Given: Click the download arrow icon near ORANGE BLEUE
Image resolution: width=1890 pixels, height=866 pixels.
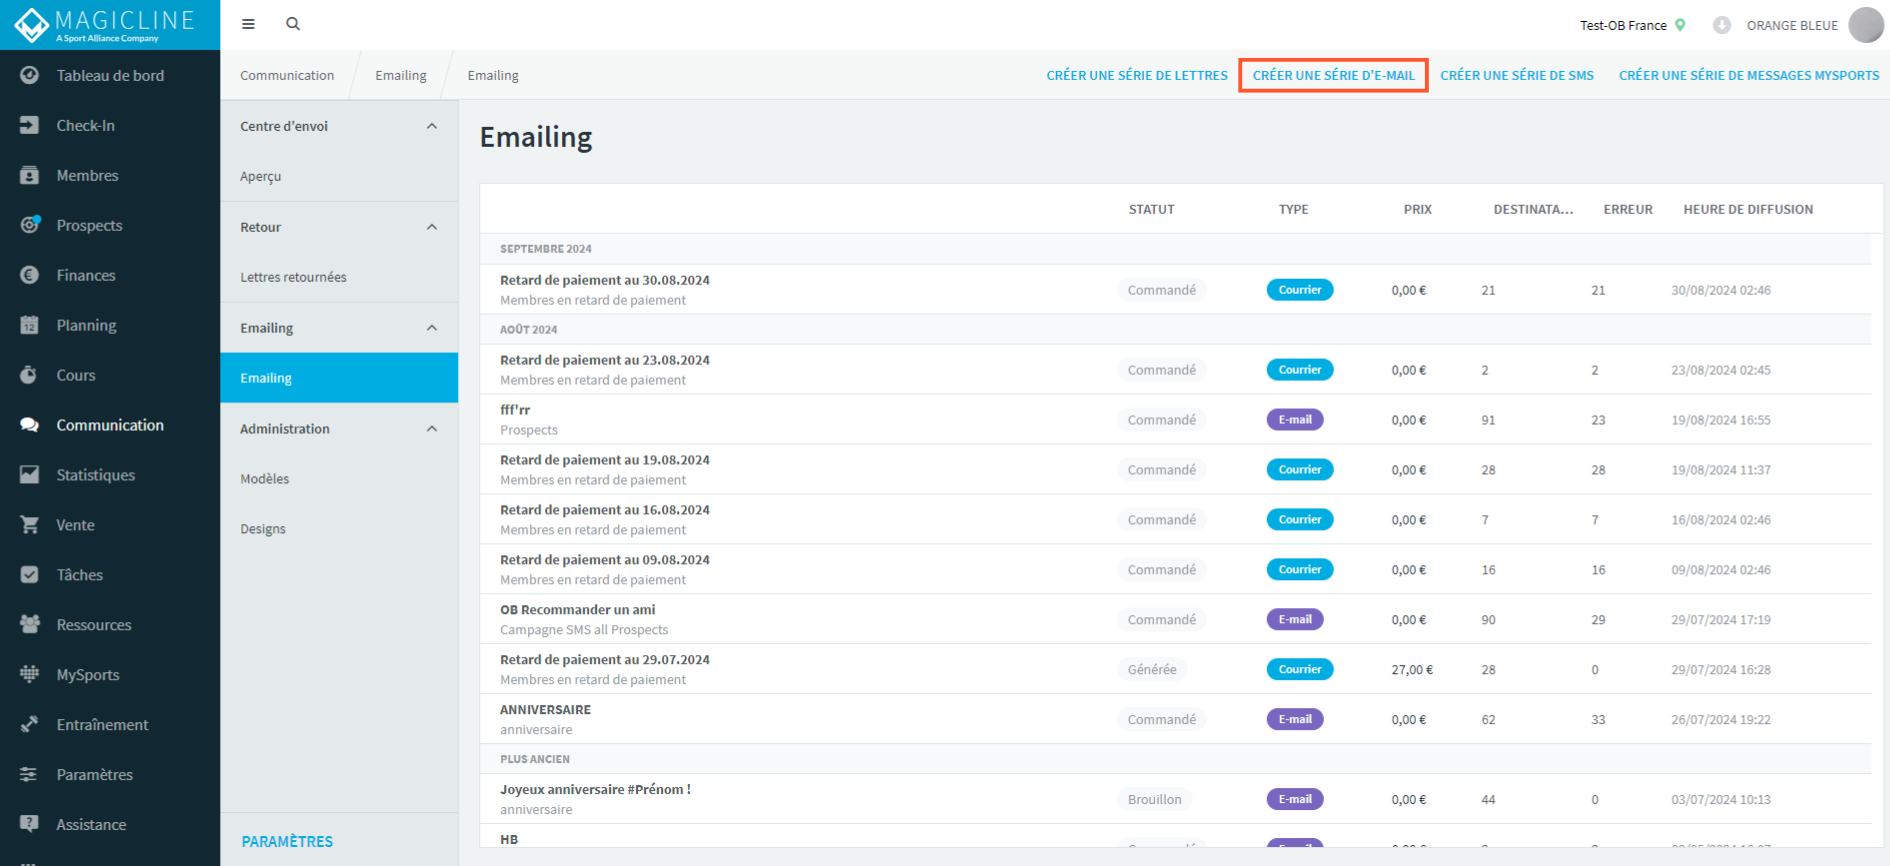Looking at the screenshot, I should 1721,25.
